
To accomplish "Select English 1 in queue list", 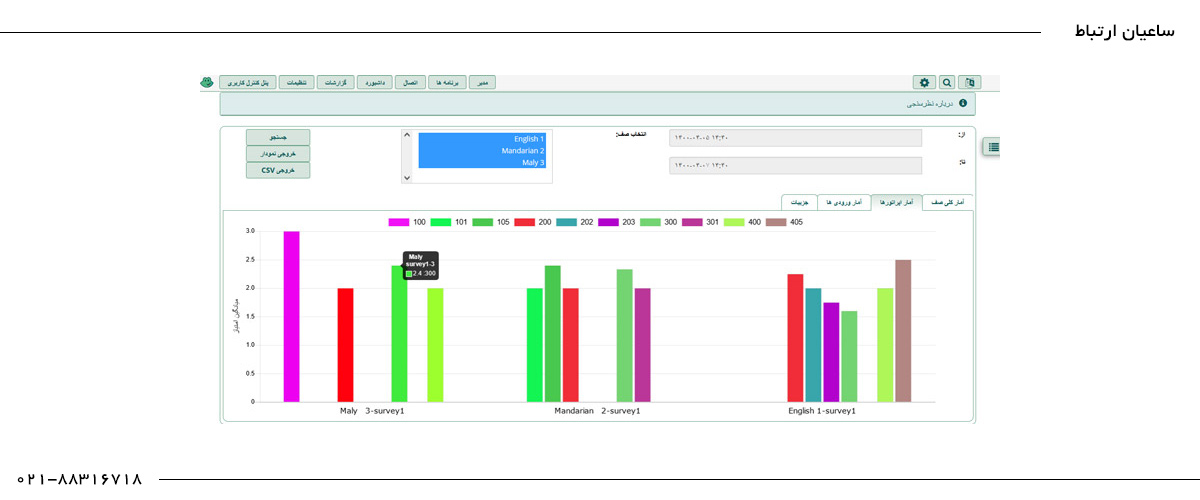I will click(x=482, y=139).
